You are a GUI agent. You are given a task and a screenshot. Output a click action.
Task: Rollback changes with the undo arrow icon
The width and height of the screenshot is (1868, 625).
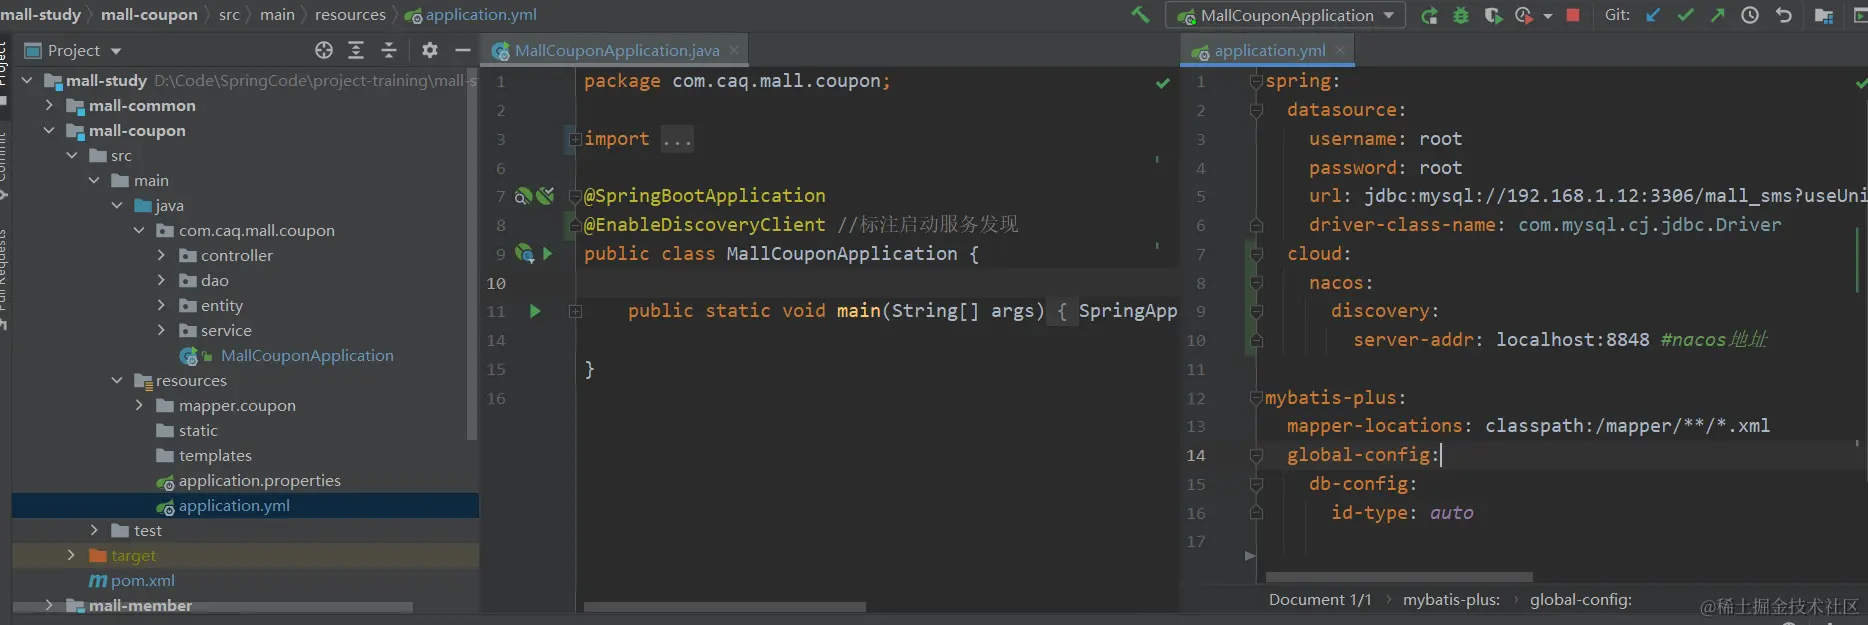[1783, 15]
